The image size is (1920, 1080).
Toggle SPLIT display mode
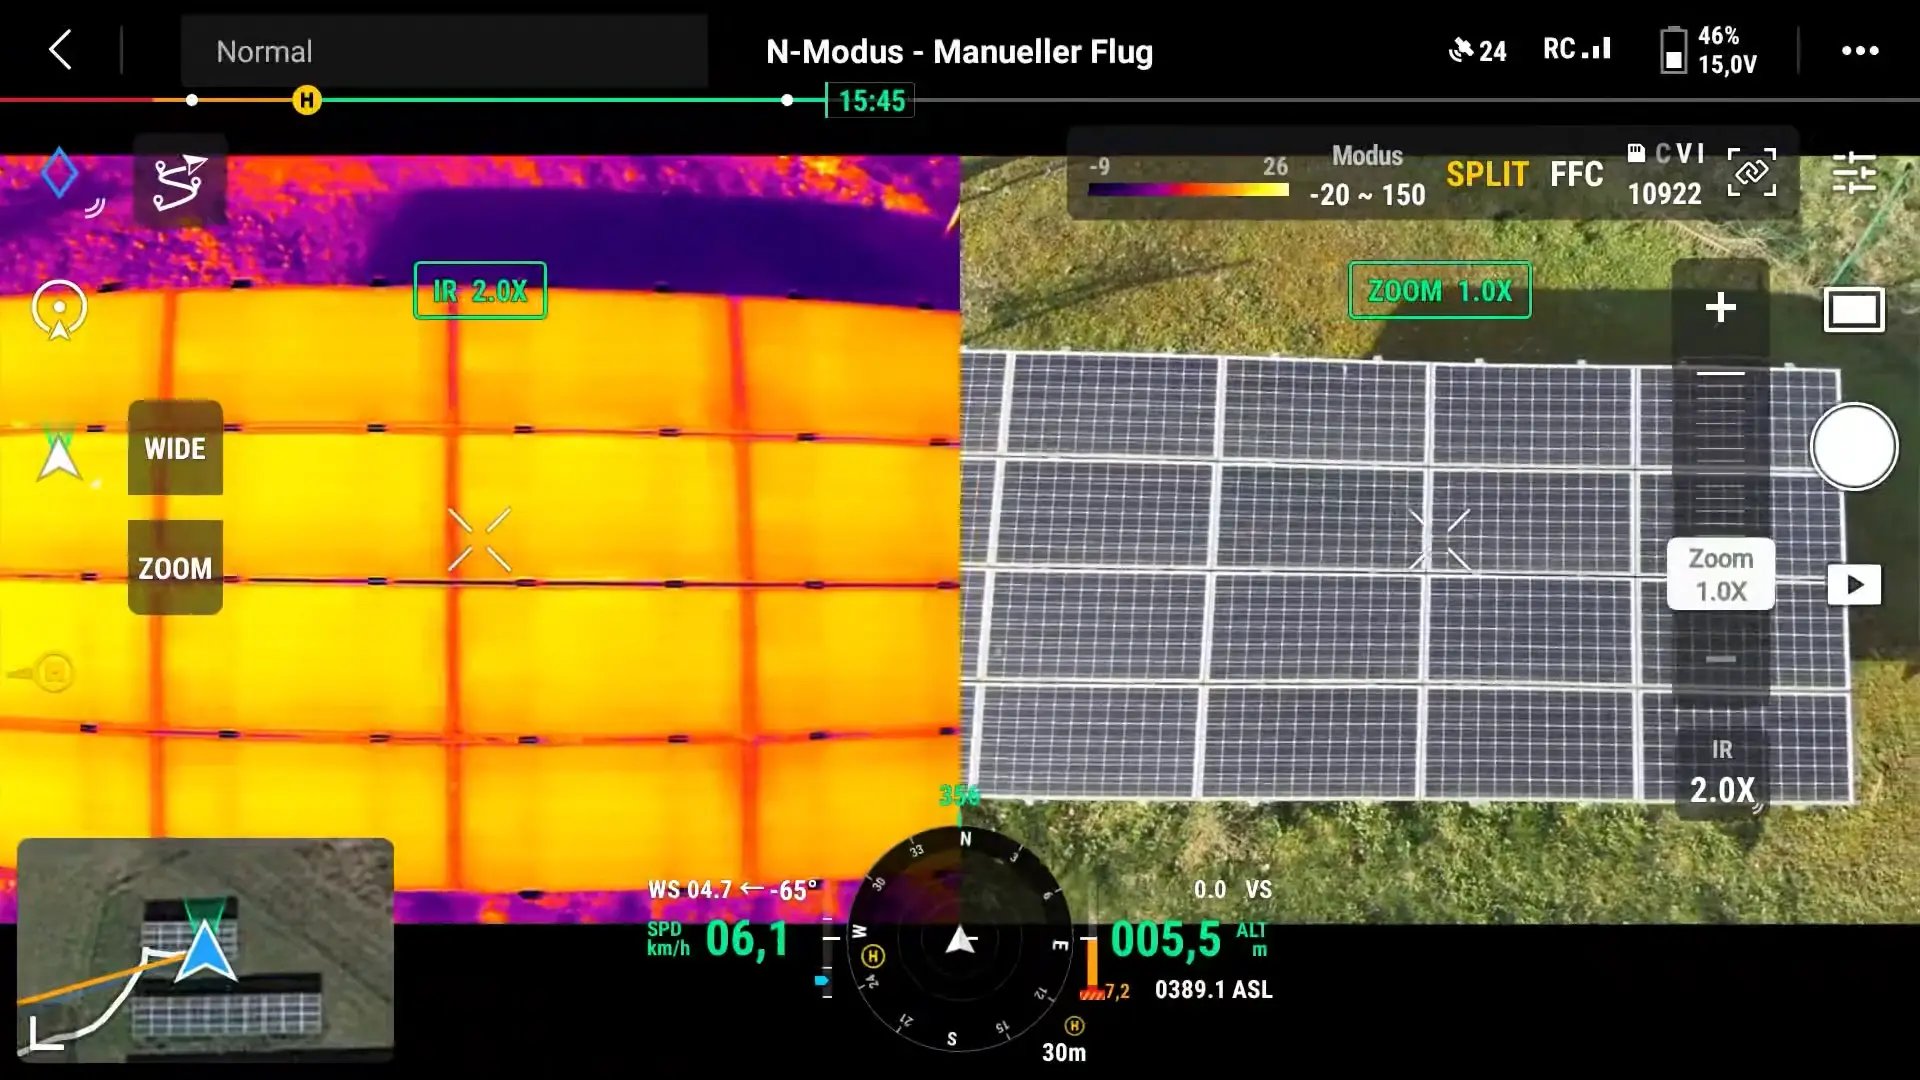pyautogui.click(x=1487, y=175)
